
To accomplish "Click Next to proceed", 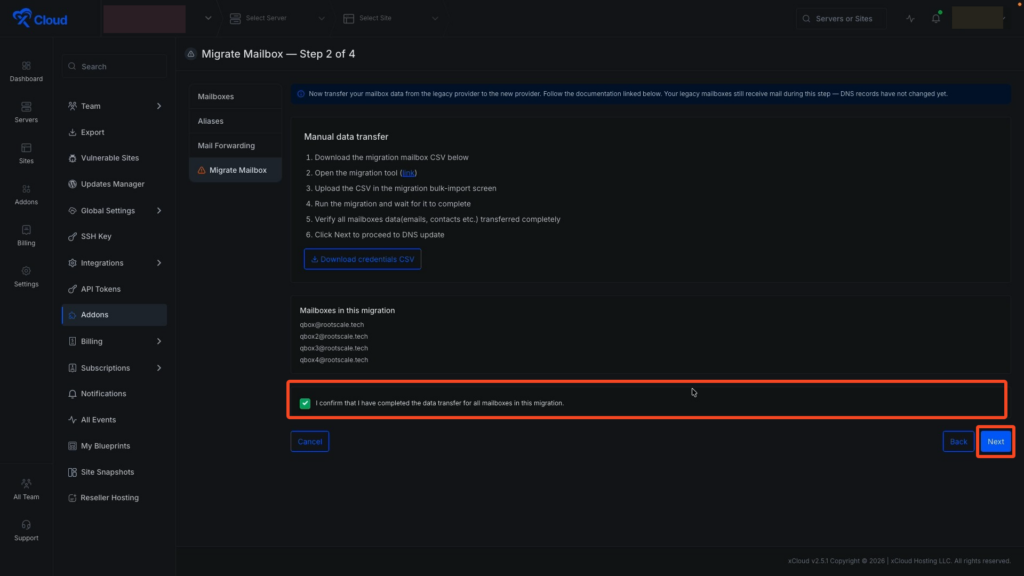I will (995, 441).
